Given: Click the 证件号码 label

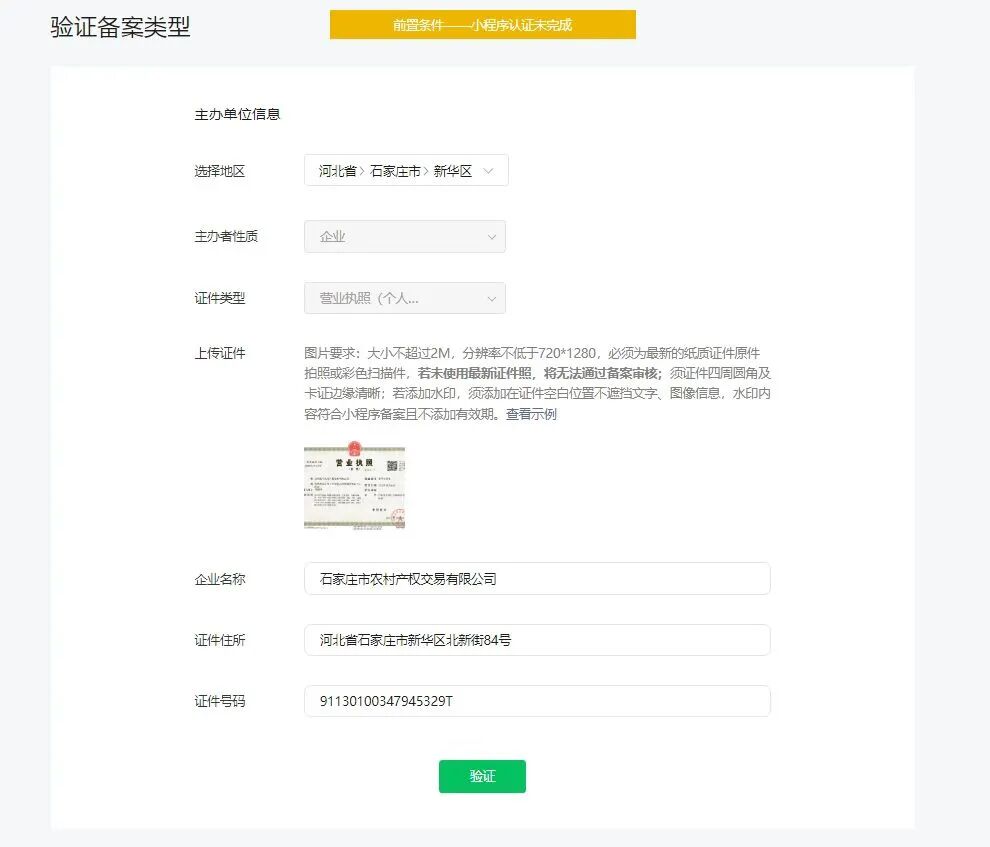Looking at the screenshot, I should click(x=220, y=701).
